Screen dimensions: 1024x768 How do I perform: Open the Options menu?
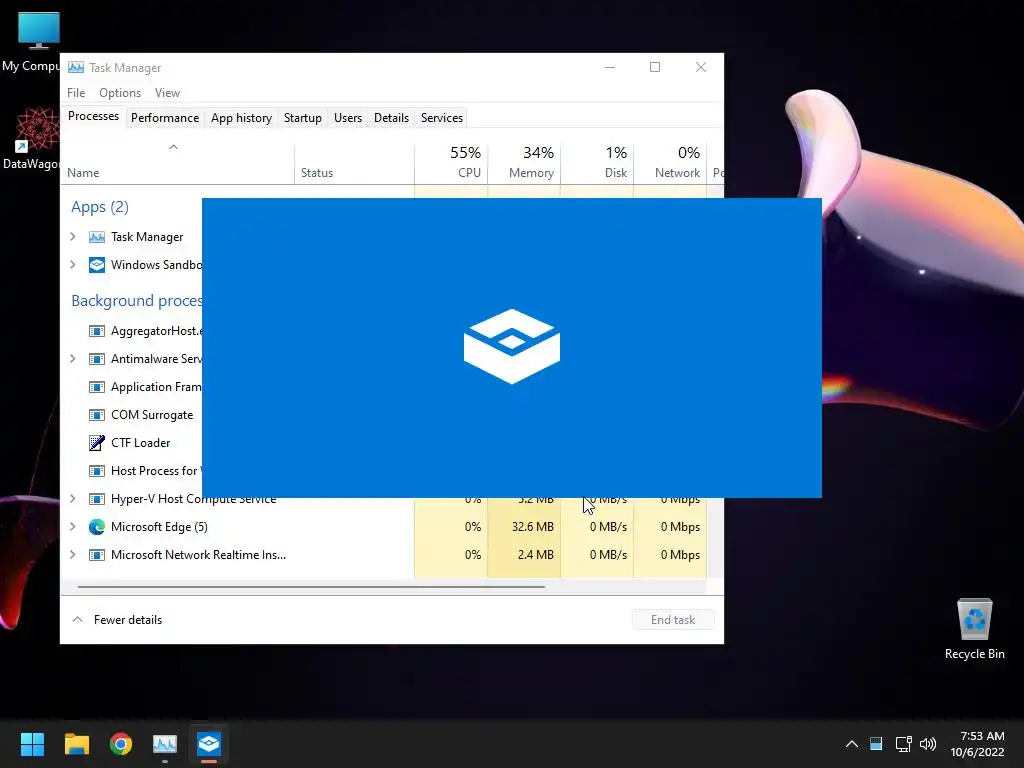tap(120, 93)
